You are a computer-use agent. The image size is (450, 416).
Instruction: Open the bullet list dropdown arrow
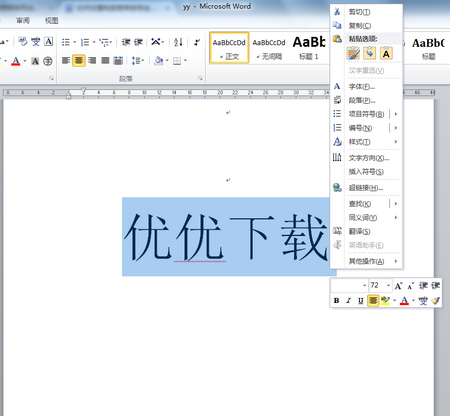(75, 42)
